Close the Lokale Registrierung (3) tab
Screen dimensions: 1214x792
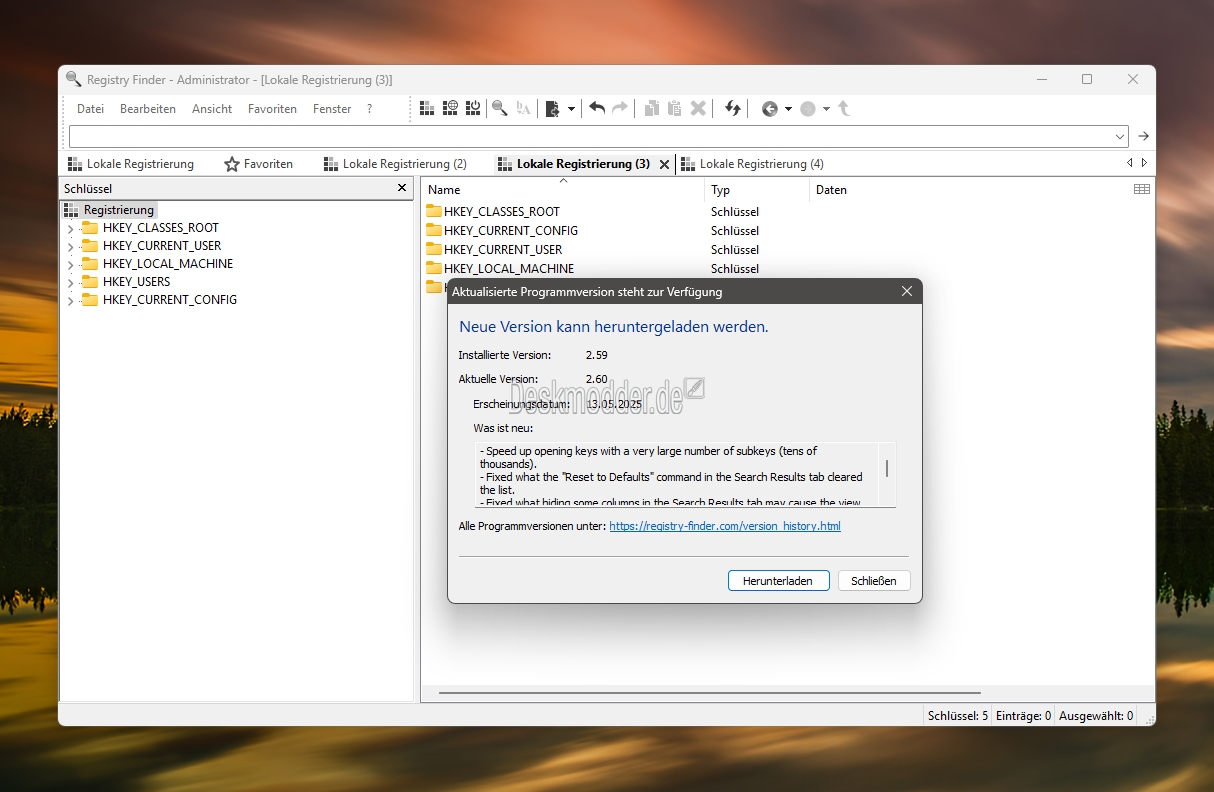pos(664,164)
